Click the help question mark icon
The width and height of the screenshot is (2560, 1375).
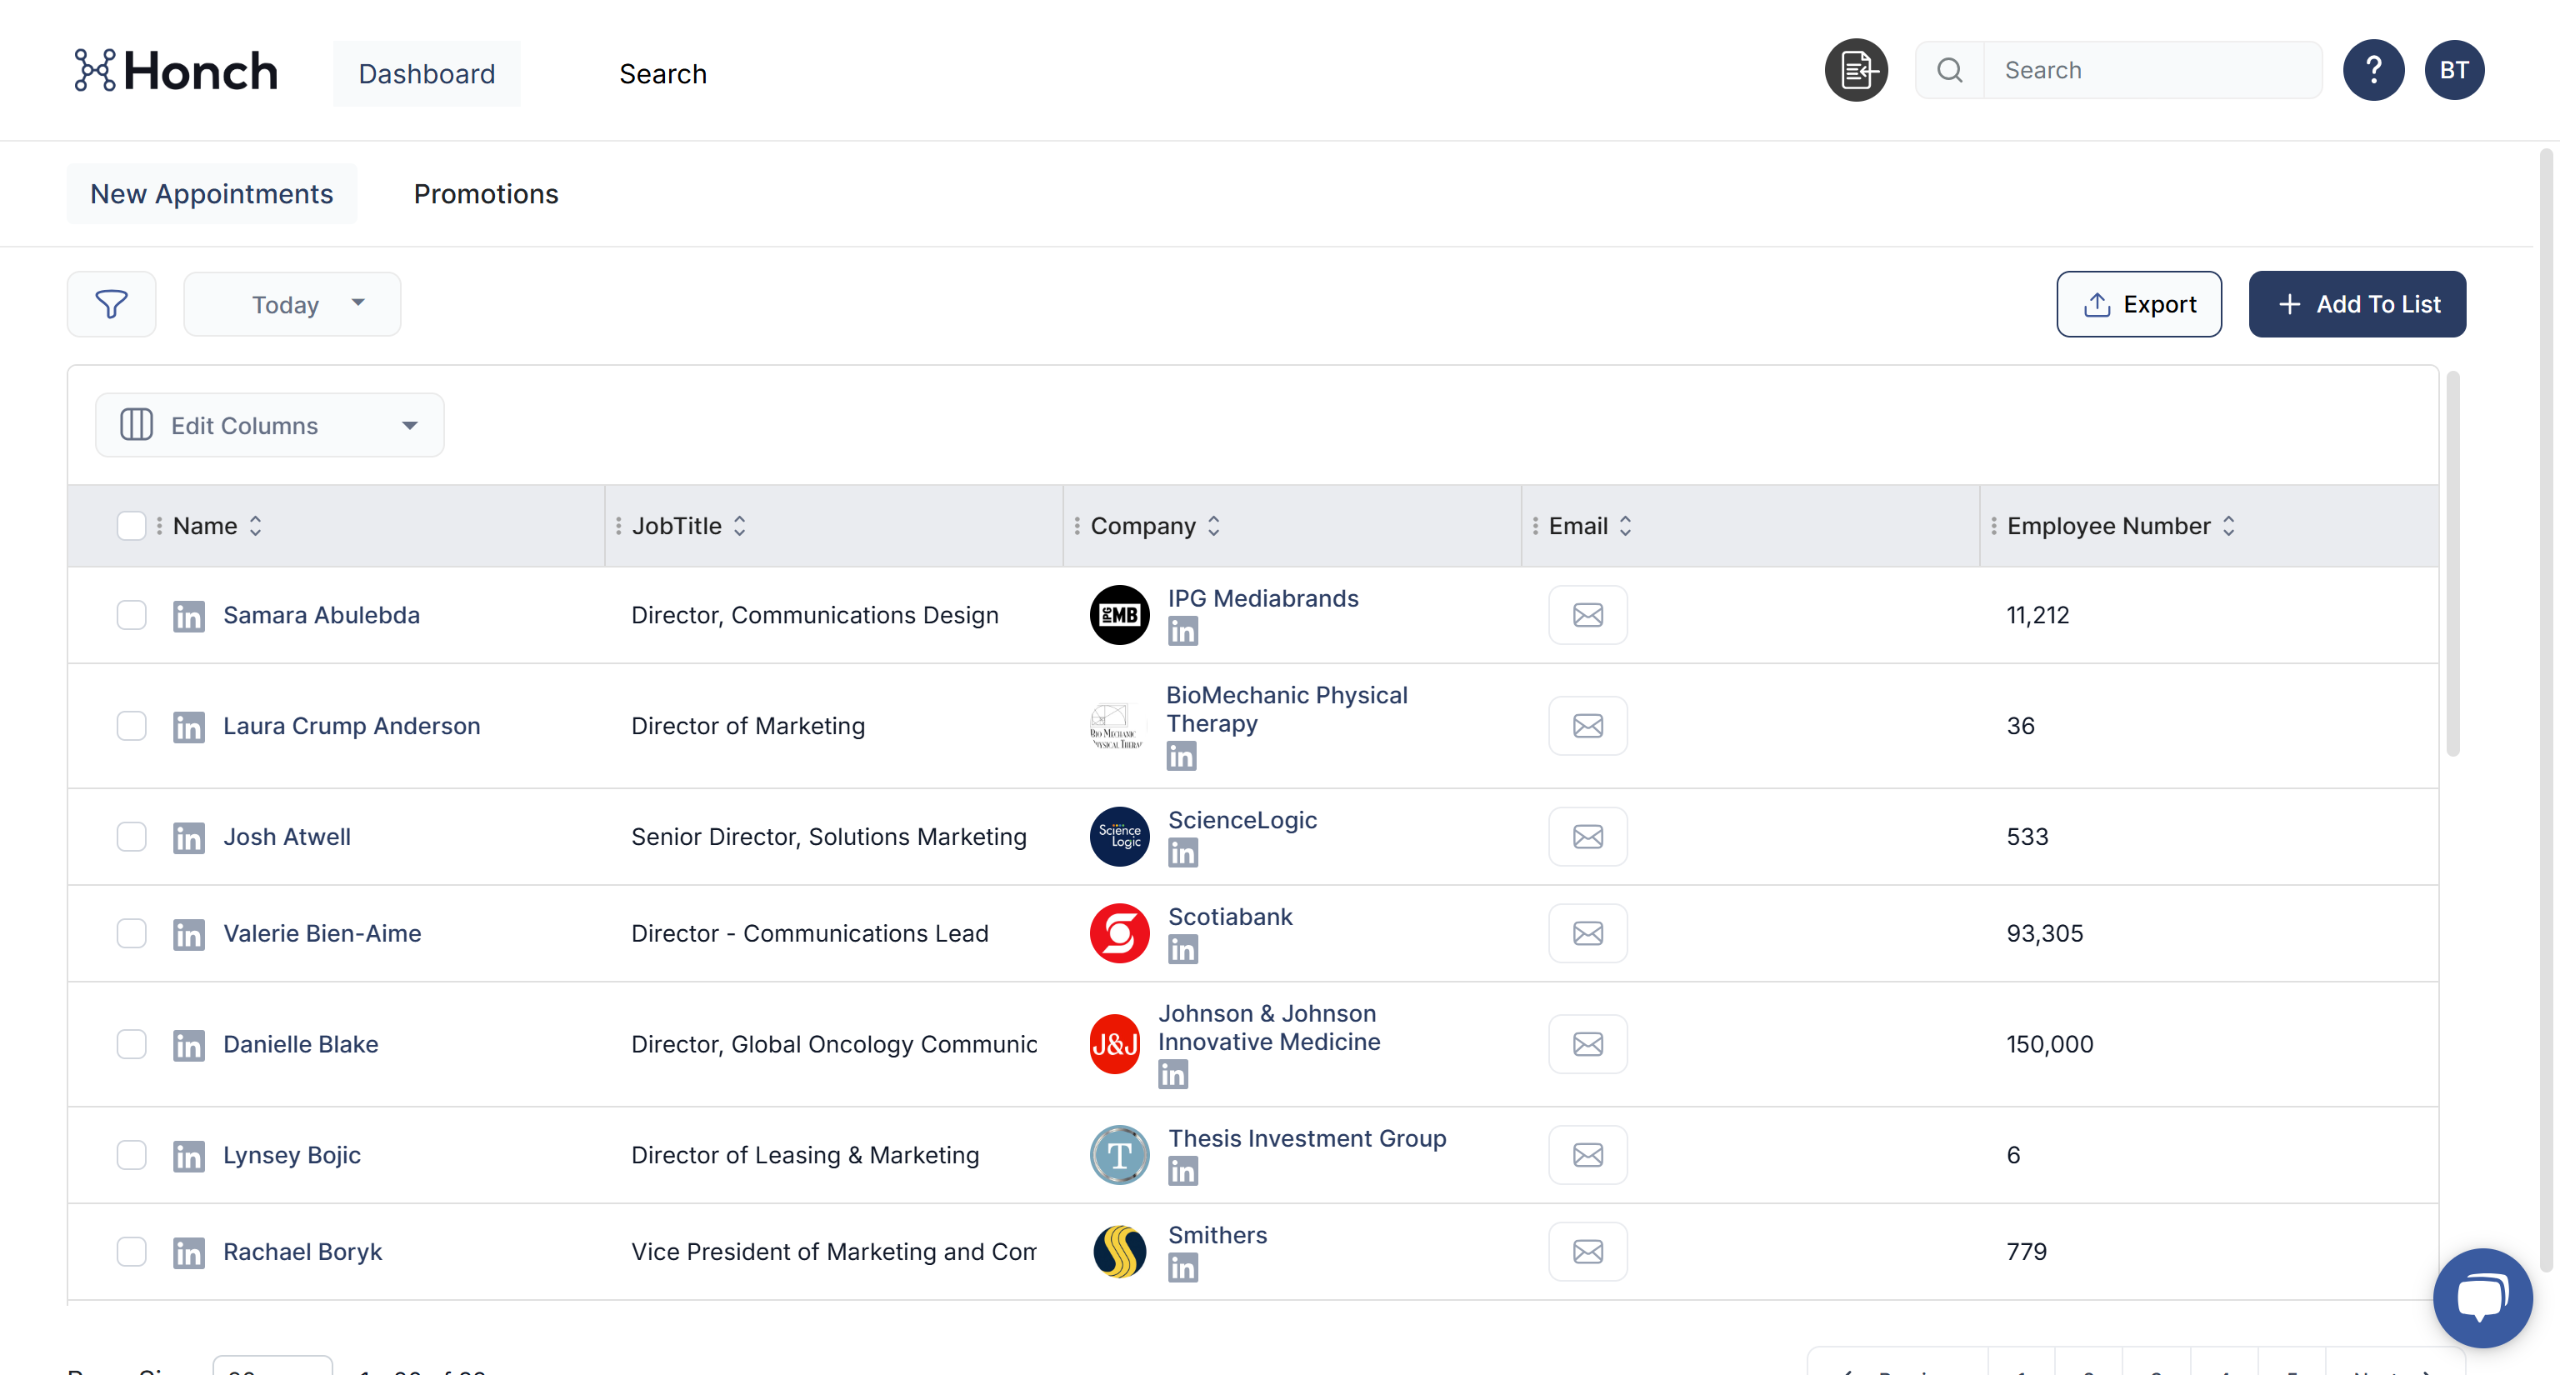(x=2373, y=70)
